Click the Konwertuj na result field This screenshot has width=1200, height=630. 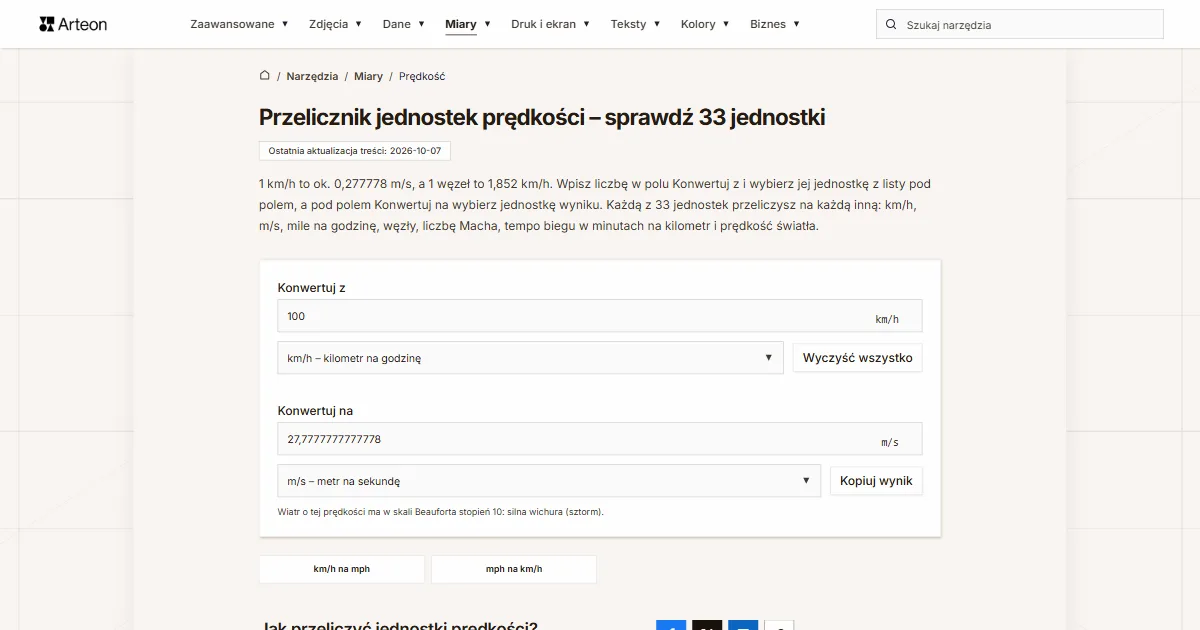pos(600,439)
